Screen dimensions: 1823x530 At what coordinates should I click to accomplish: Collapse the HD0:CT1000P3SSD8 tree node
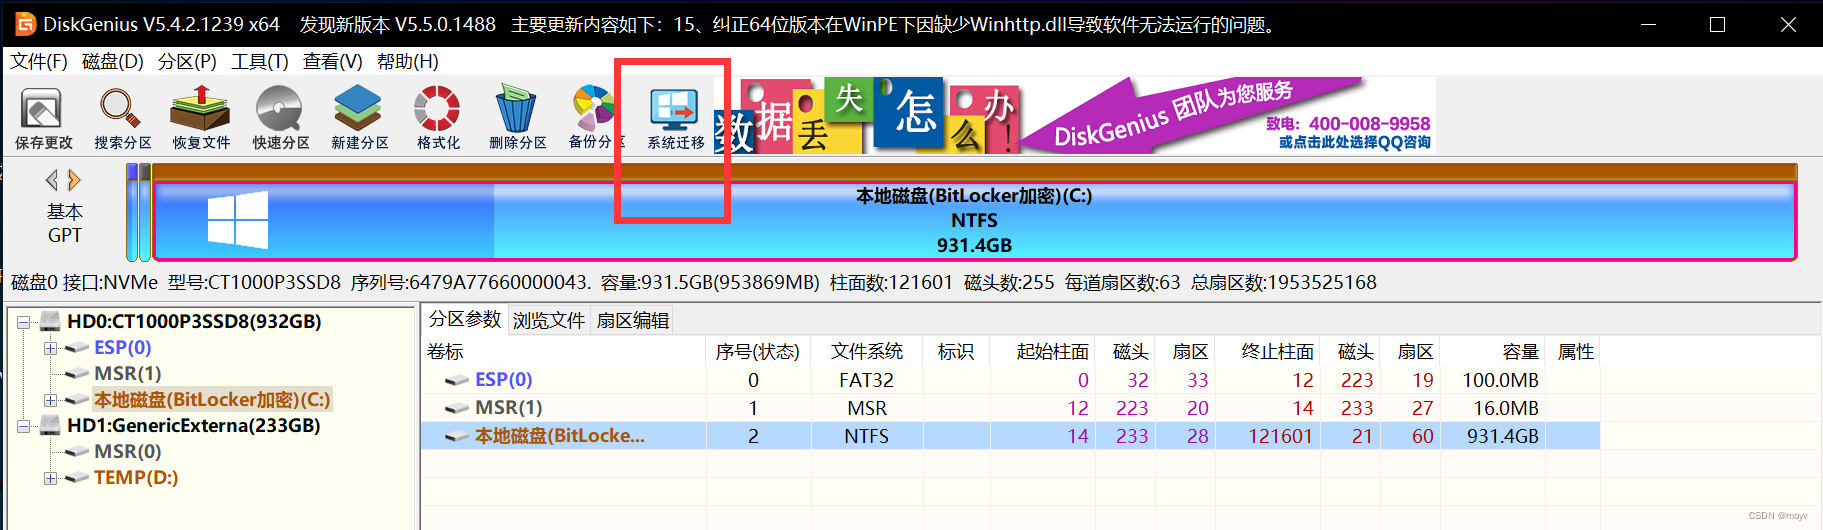click(24, 322)
